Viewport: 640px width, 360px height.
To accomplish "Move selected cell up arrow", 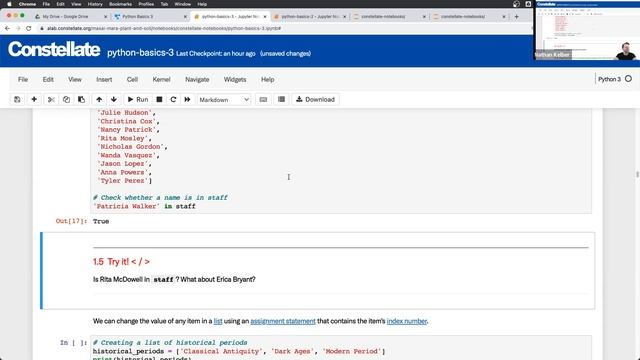I will pos(99,99).
